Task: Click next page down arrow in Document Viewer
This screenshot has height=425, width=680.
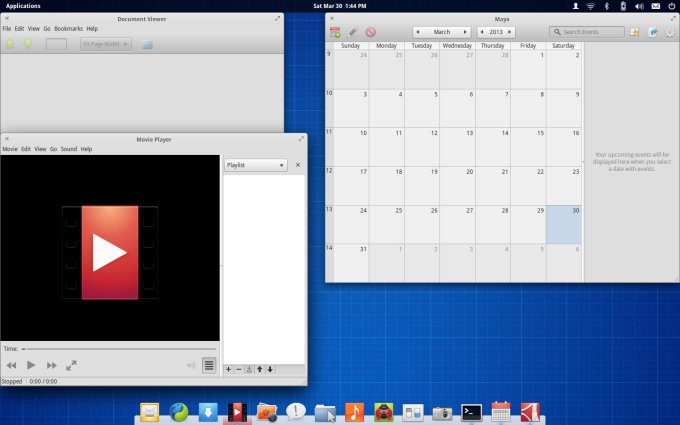Action: [28, 44]
